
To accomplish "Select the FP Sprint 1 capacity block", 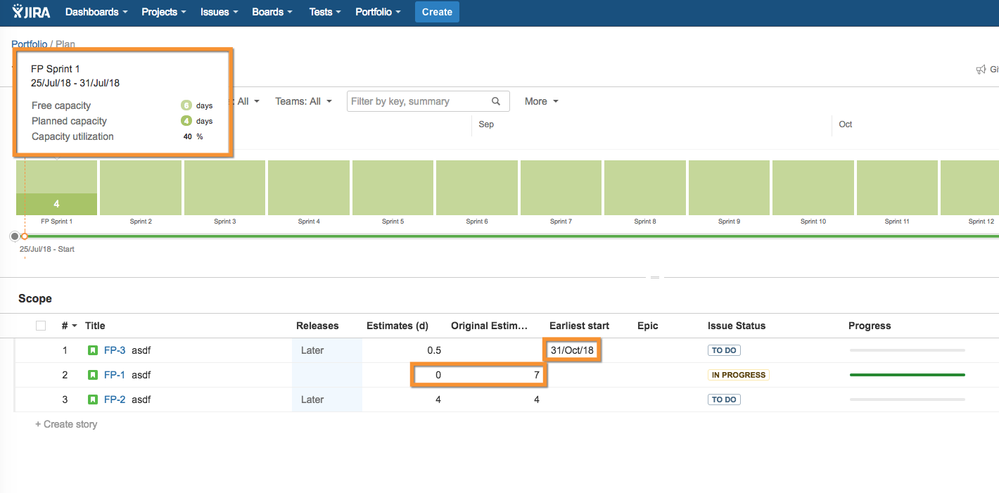I will pyautogui.click(x=57, y=187).
